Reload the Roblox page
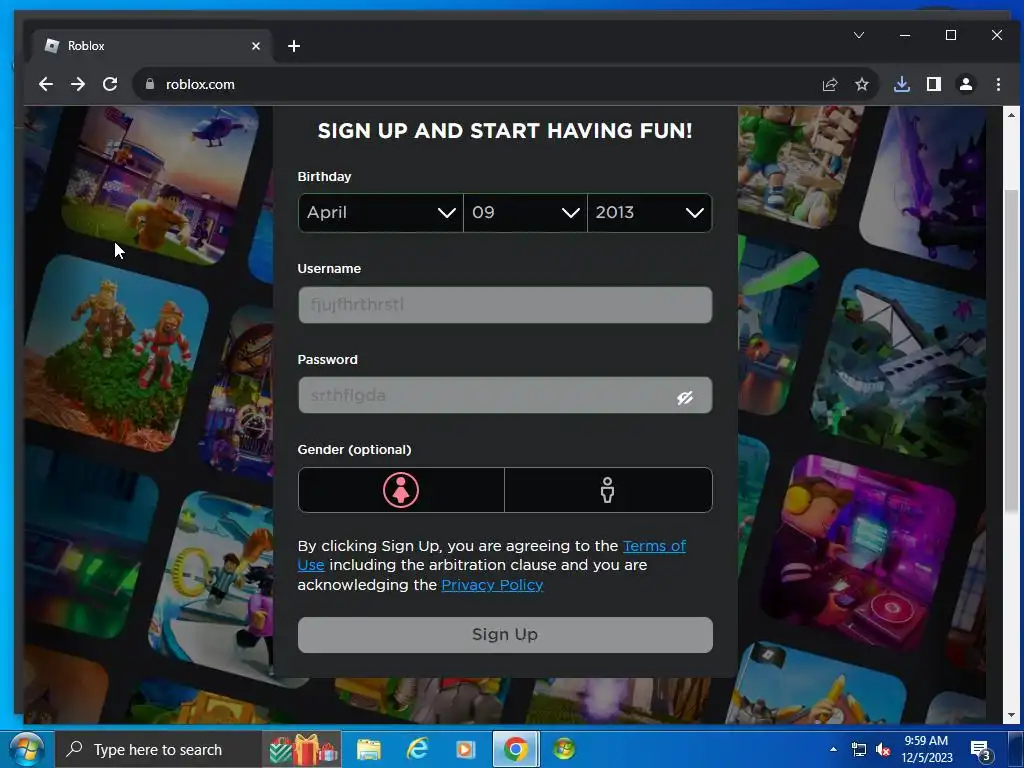 (110, 84)
